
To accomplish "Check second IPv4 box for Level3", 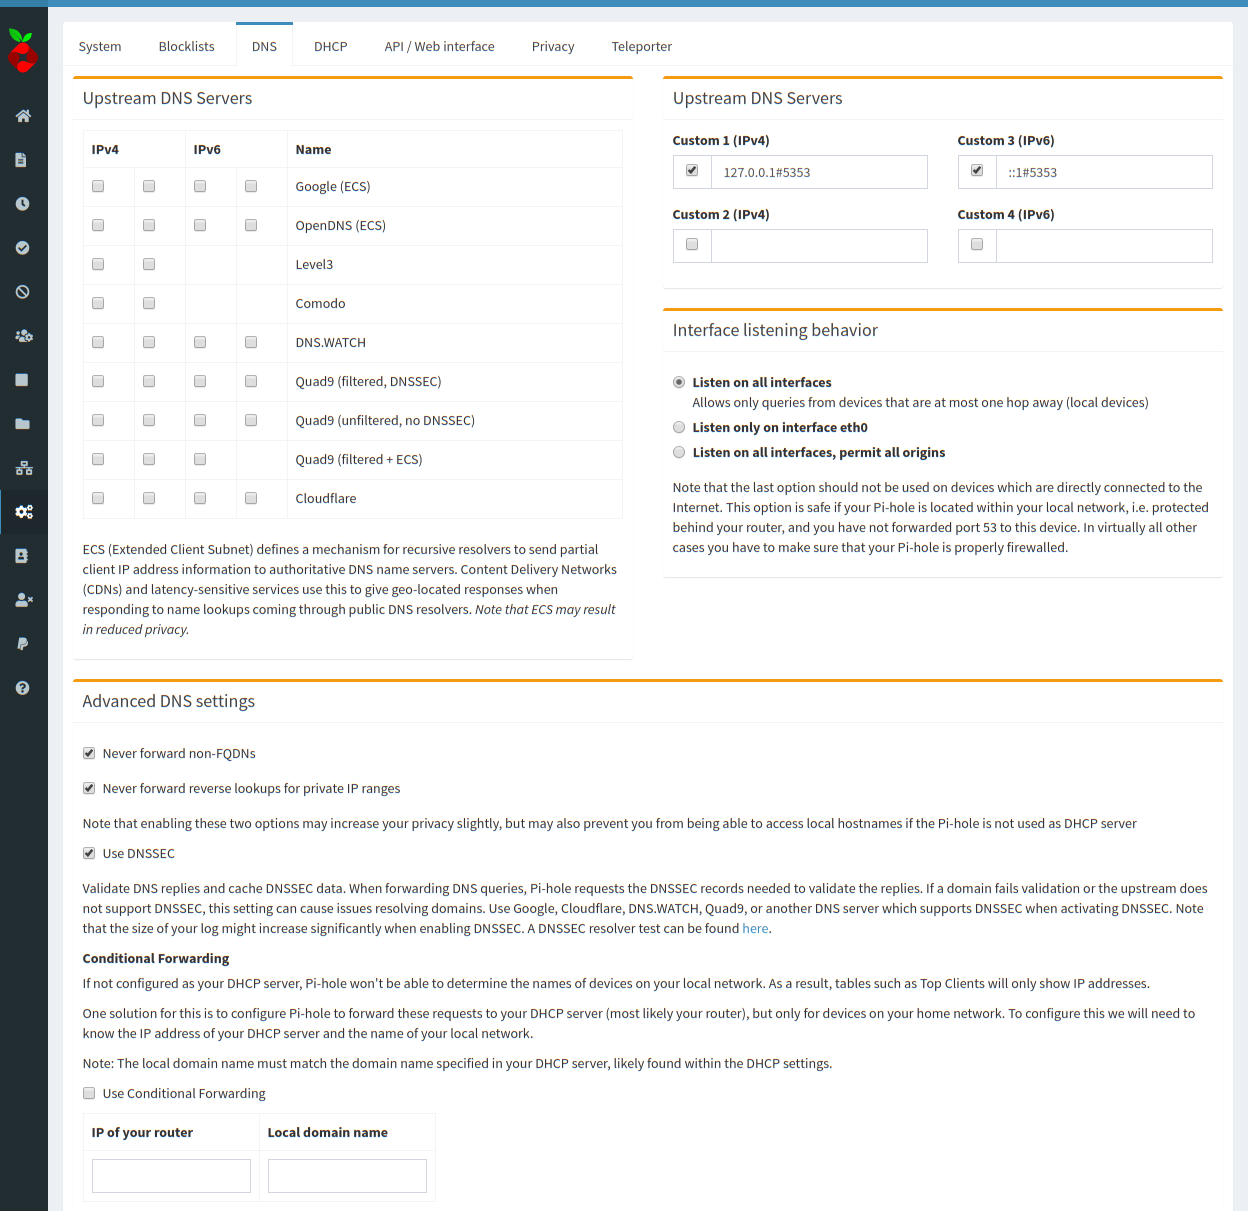I will tap(149, 264).
